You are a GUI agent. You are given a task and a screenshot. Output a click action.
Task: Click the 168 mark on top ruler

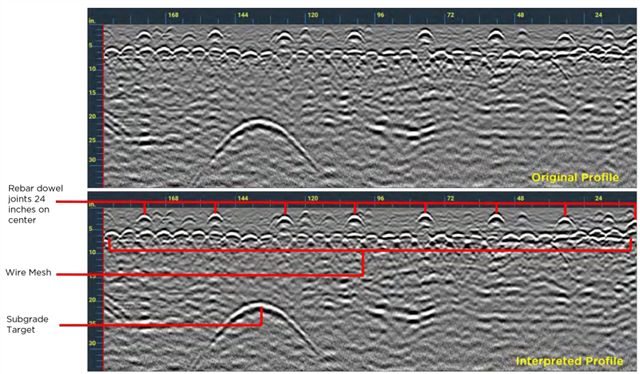(173, 15)
